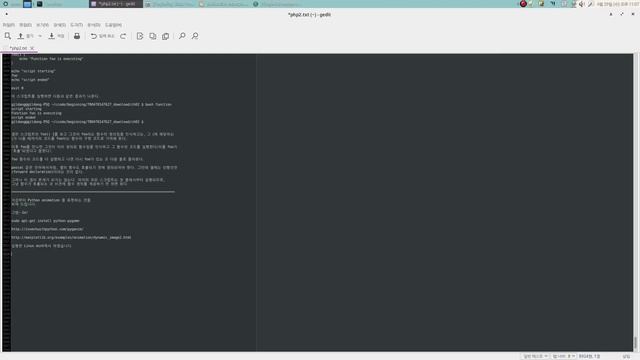640x360 pixels.
Task: Open the applications menu icon at panel corner
Action: point(5,4)
